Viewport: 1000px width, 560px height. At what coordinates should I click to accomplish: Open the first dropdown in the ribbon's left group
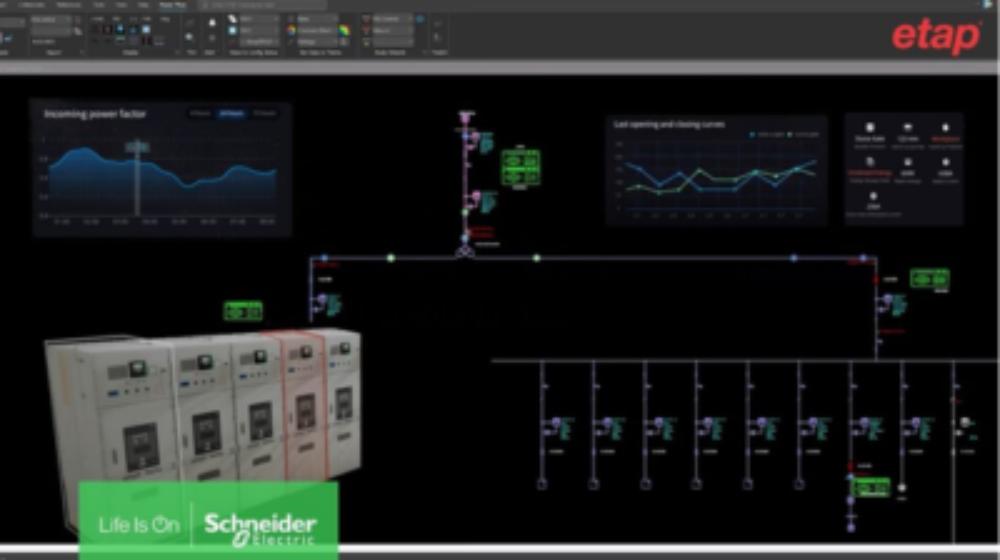point(51,20)
